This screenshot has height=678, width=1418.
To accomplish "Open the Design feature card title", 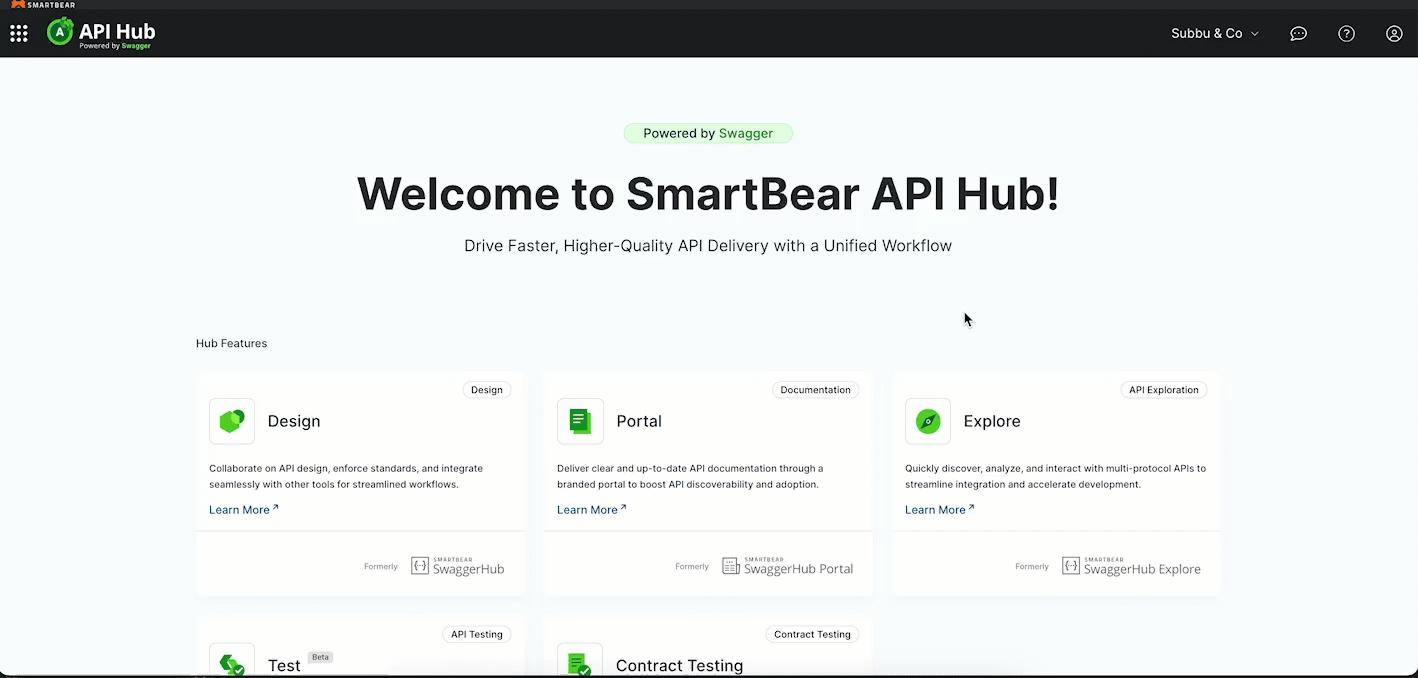I will pos(294,421).
